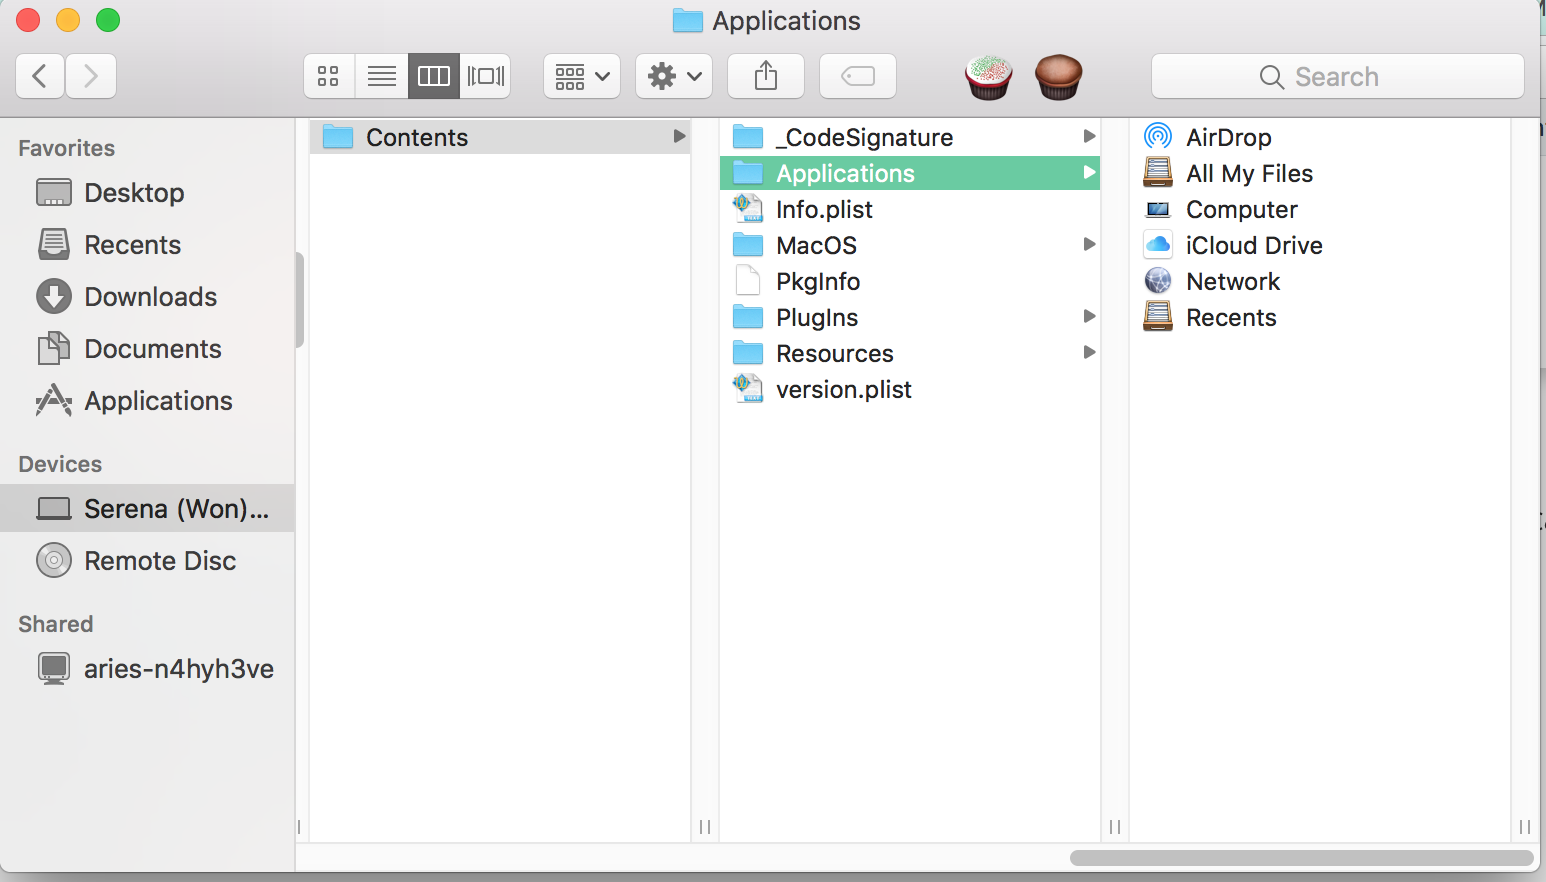
Task: Click the first column's width handle
Action: point(705,827)
